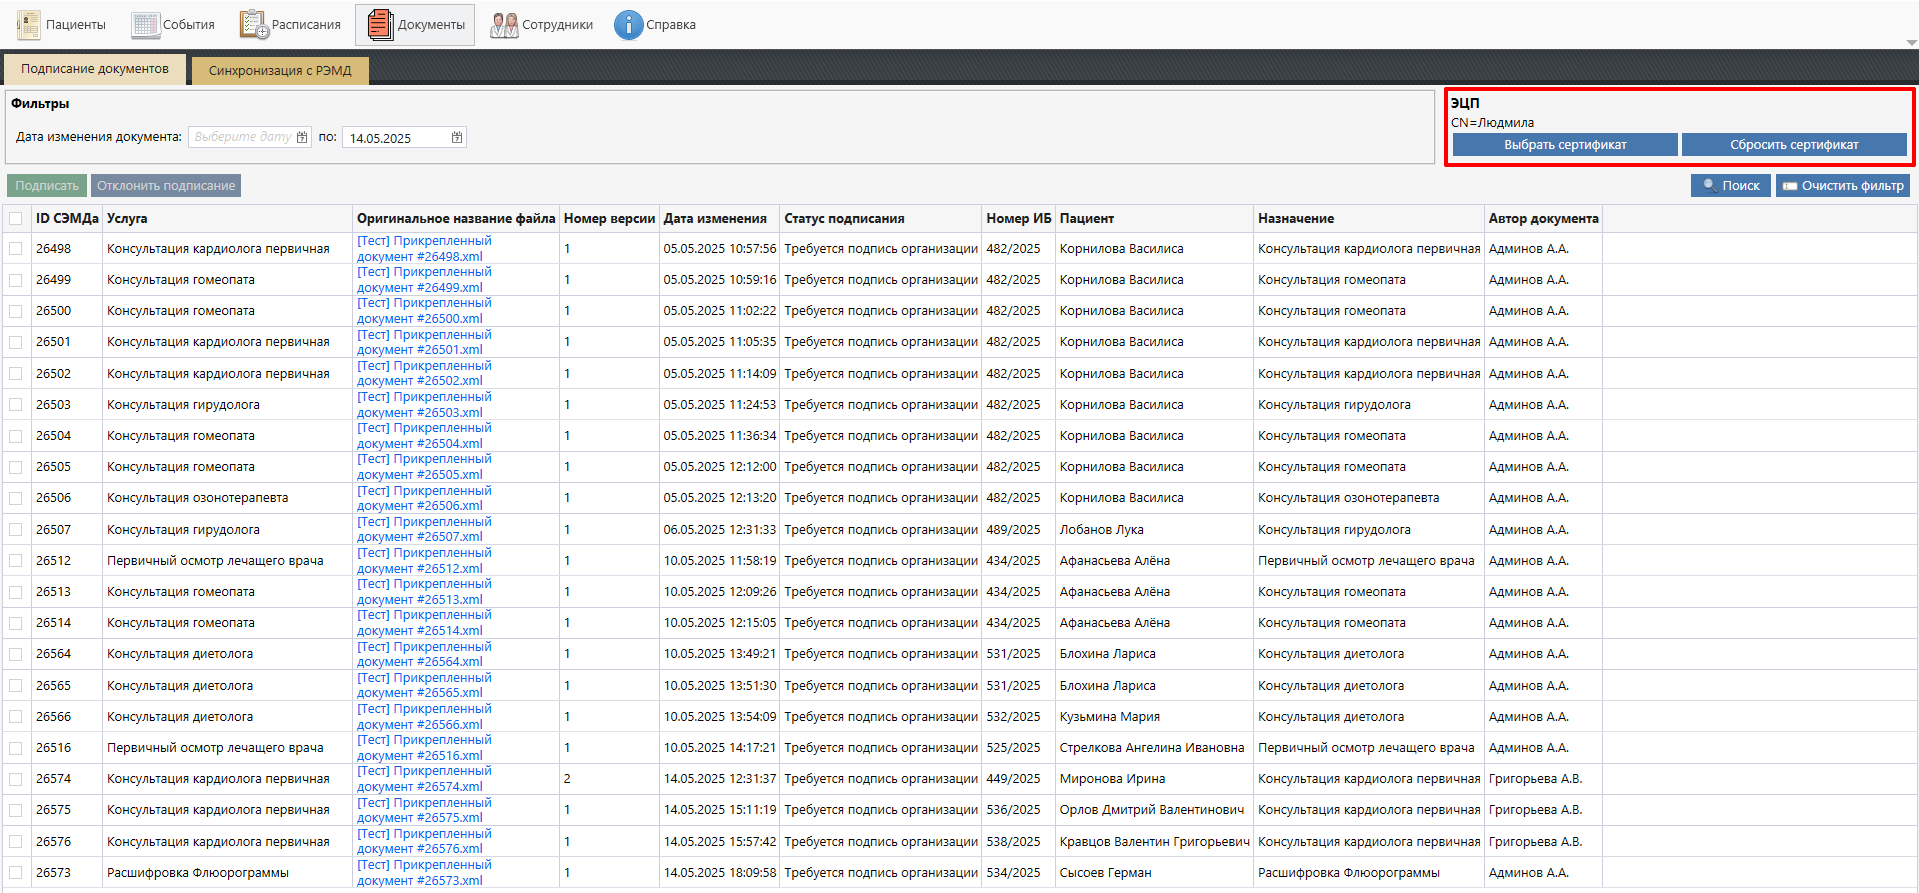
Task: Open file link for document #26512.xml
Action: pyautogui.click(x=424, y=561)
